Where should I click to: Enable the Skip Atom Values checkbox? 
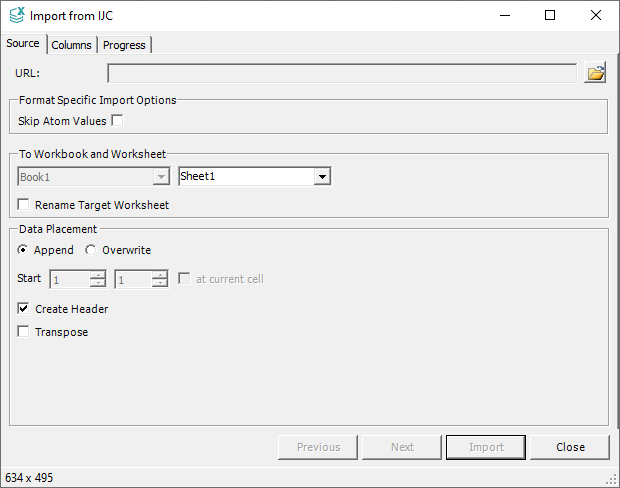(117, 121)
